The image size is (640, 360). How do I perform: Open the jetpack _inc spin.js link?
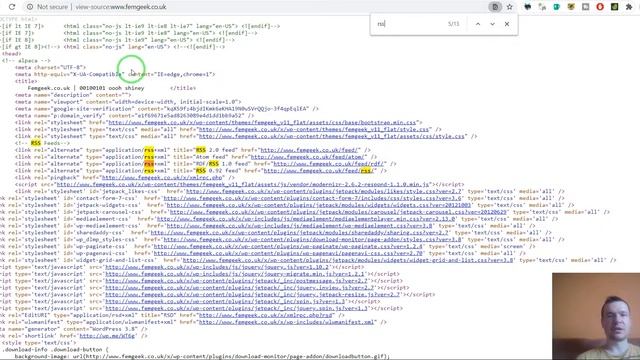pyautogui.click(x=225, y=301)
